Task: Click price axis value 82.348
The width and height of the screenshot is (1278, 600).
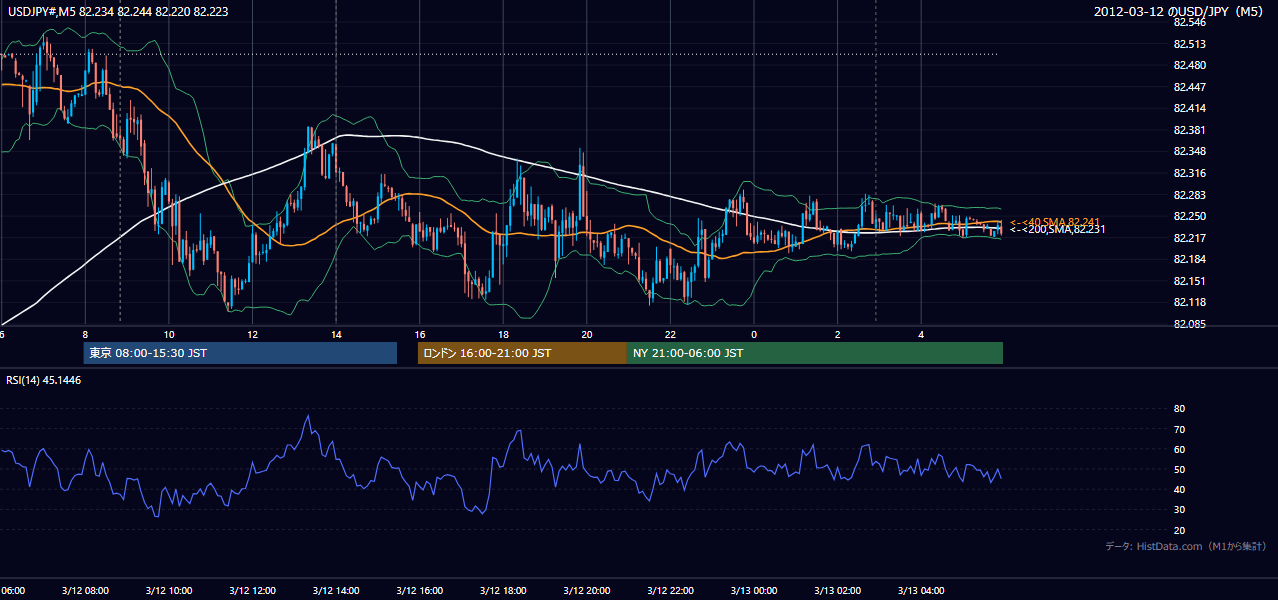Action: coord(1189,151)
